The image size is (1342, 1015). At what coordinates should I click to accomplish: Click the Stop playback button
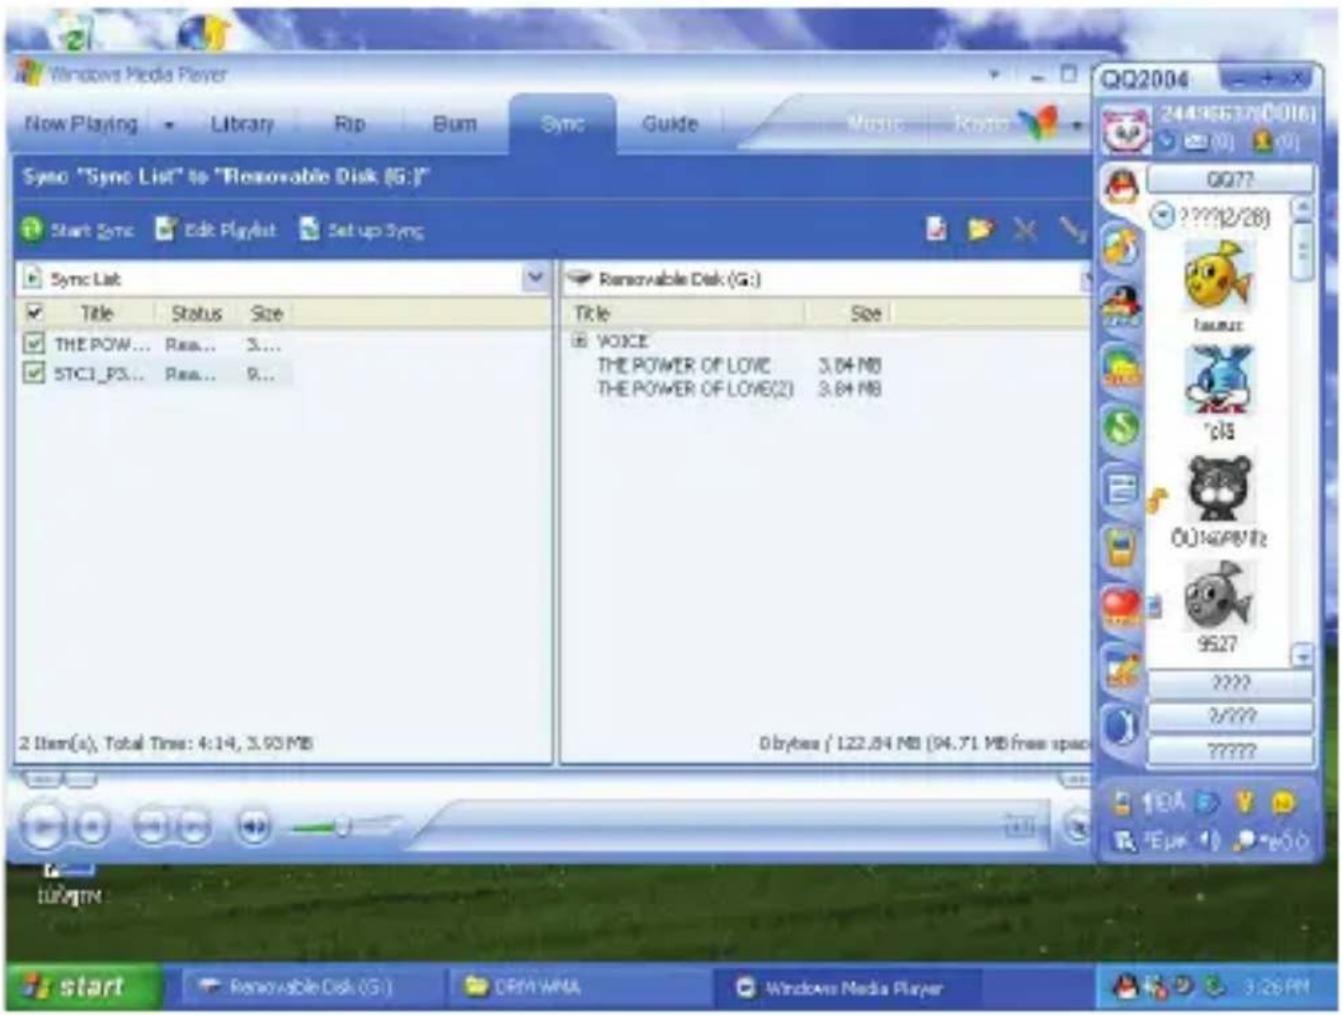92,826
